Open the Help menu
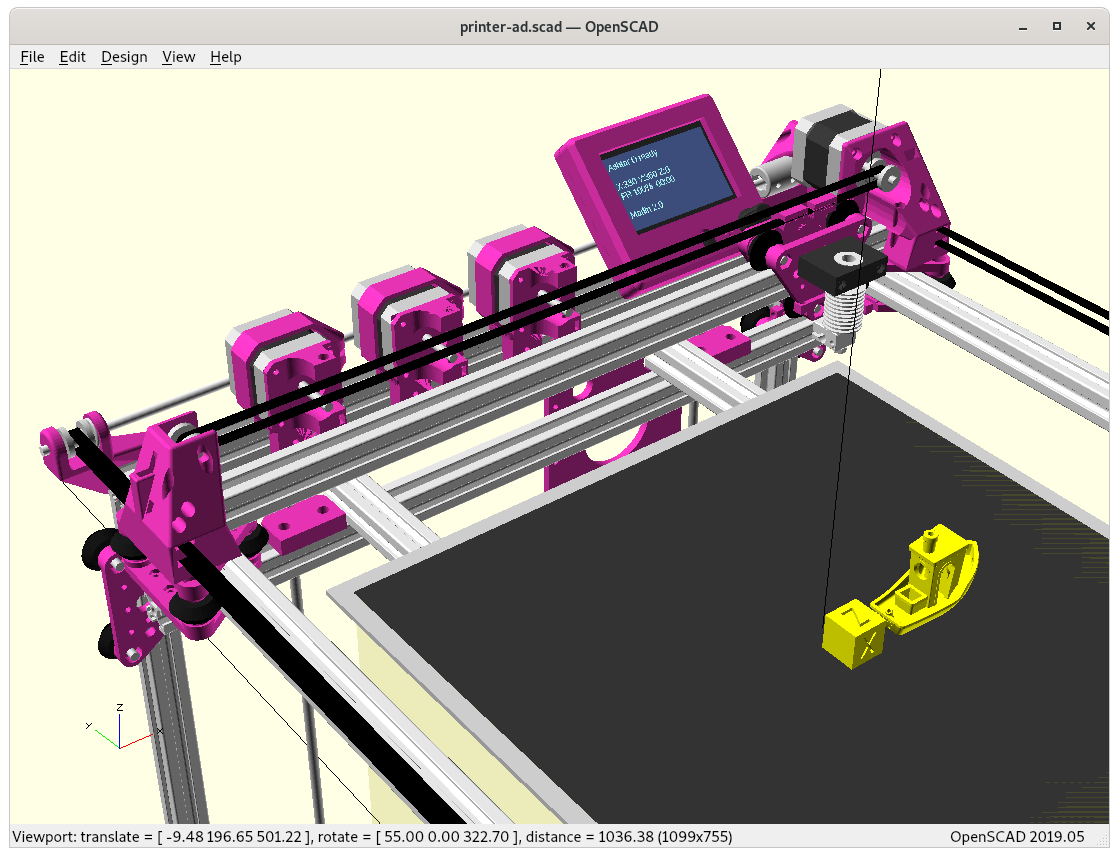Image resolution: width=1119 pixels, height=857 pixels. (x=225, y=57)
